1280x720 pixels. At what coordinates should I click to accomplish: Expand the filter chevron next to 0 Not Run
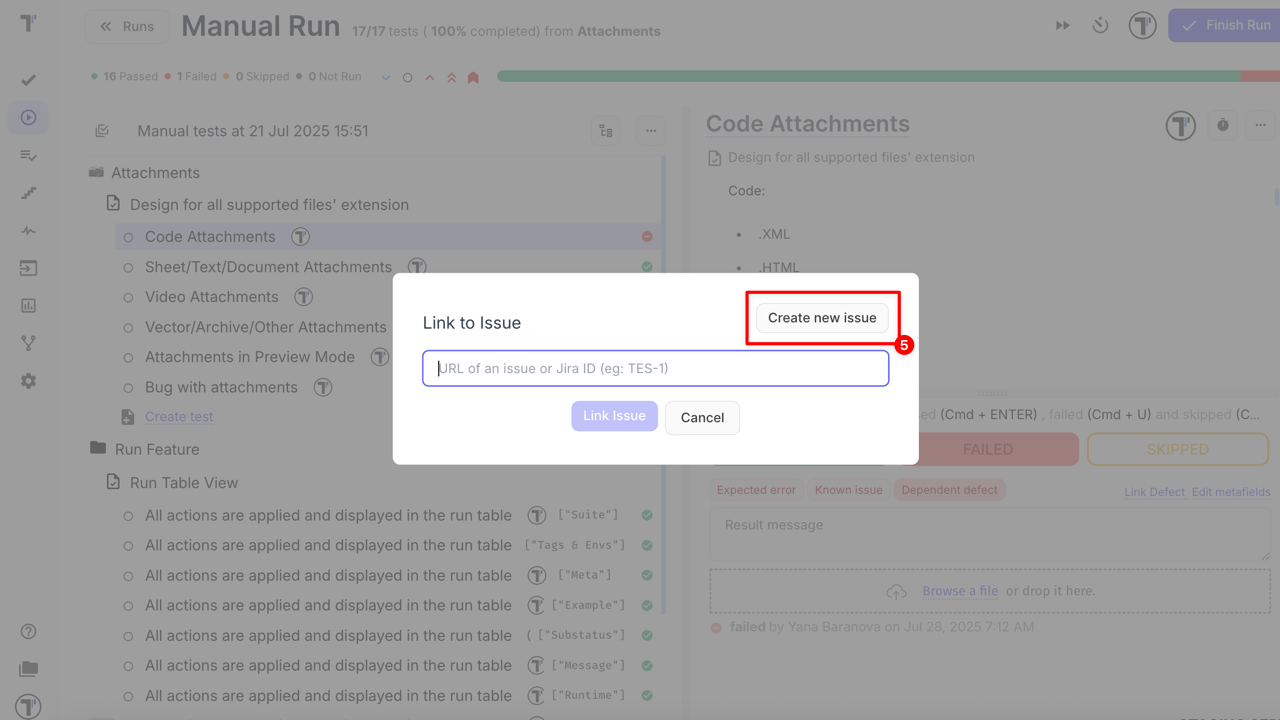click(385, 75)
